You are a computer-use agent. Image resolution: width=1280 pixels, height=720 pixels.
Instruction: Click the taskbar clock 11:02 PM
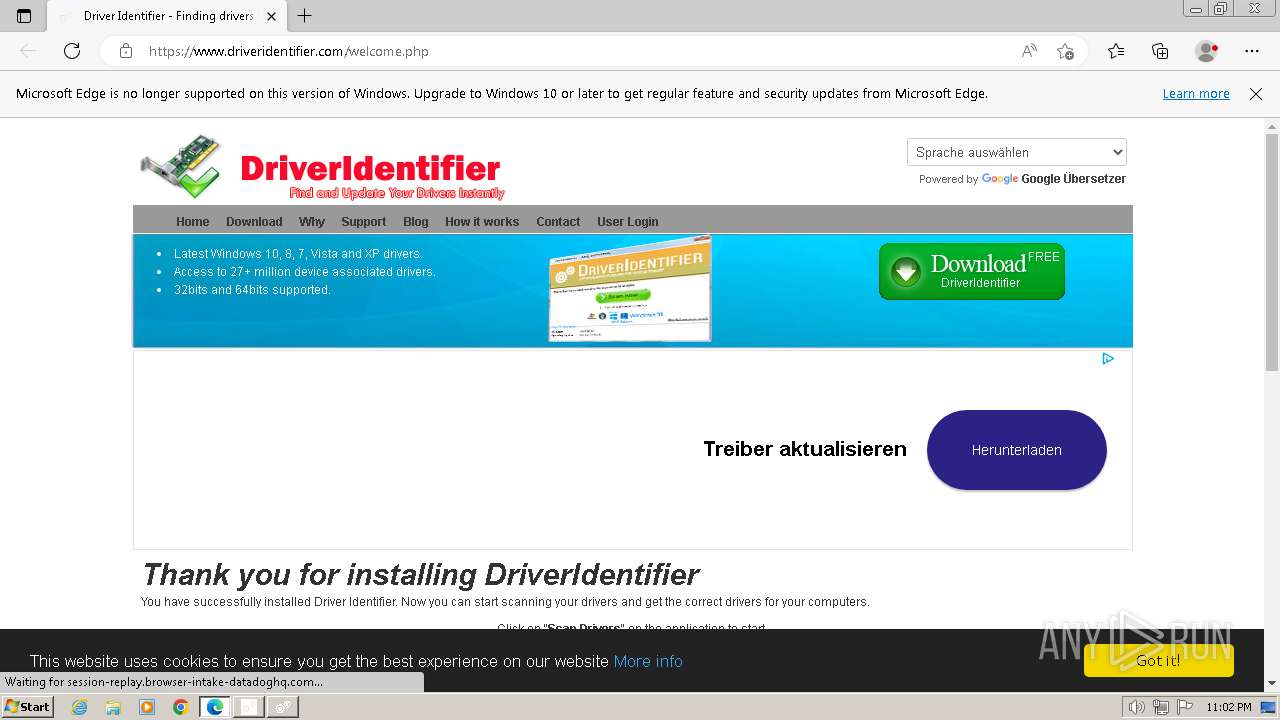1229,707
